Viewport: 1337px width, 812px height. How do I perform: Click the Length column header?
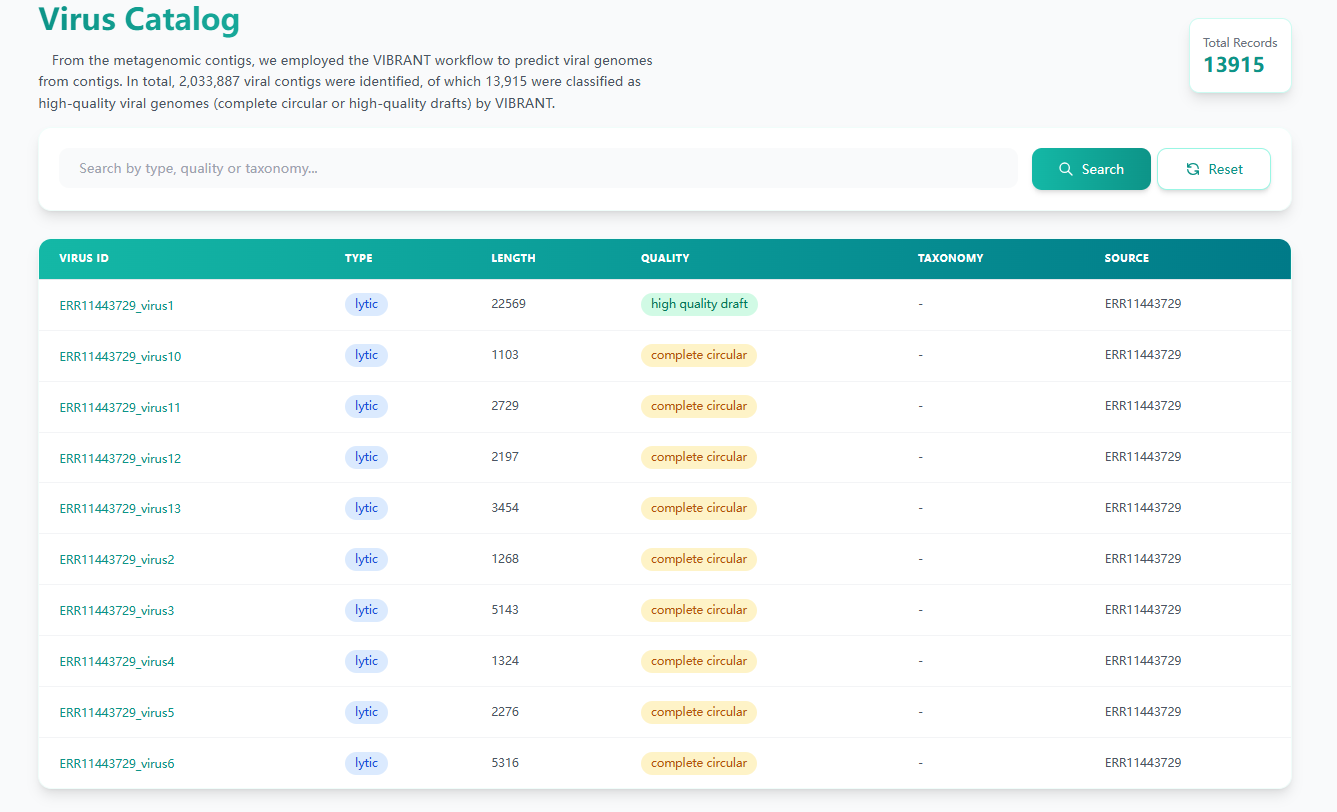tap(513, 258)
